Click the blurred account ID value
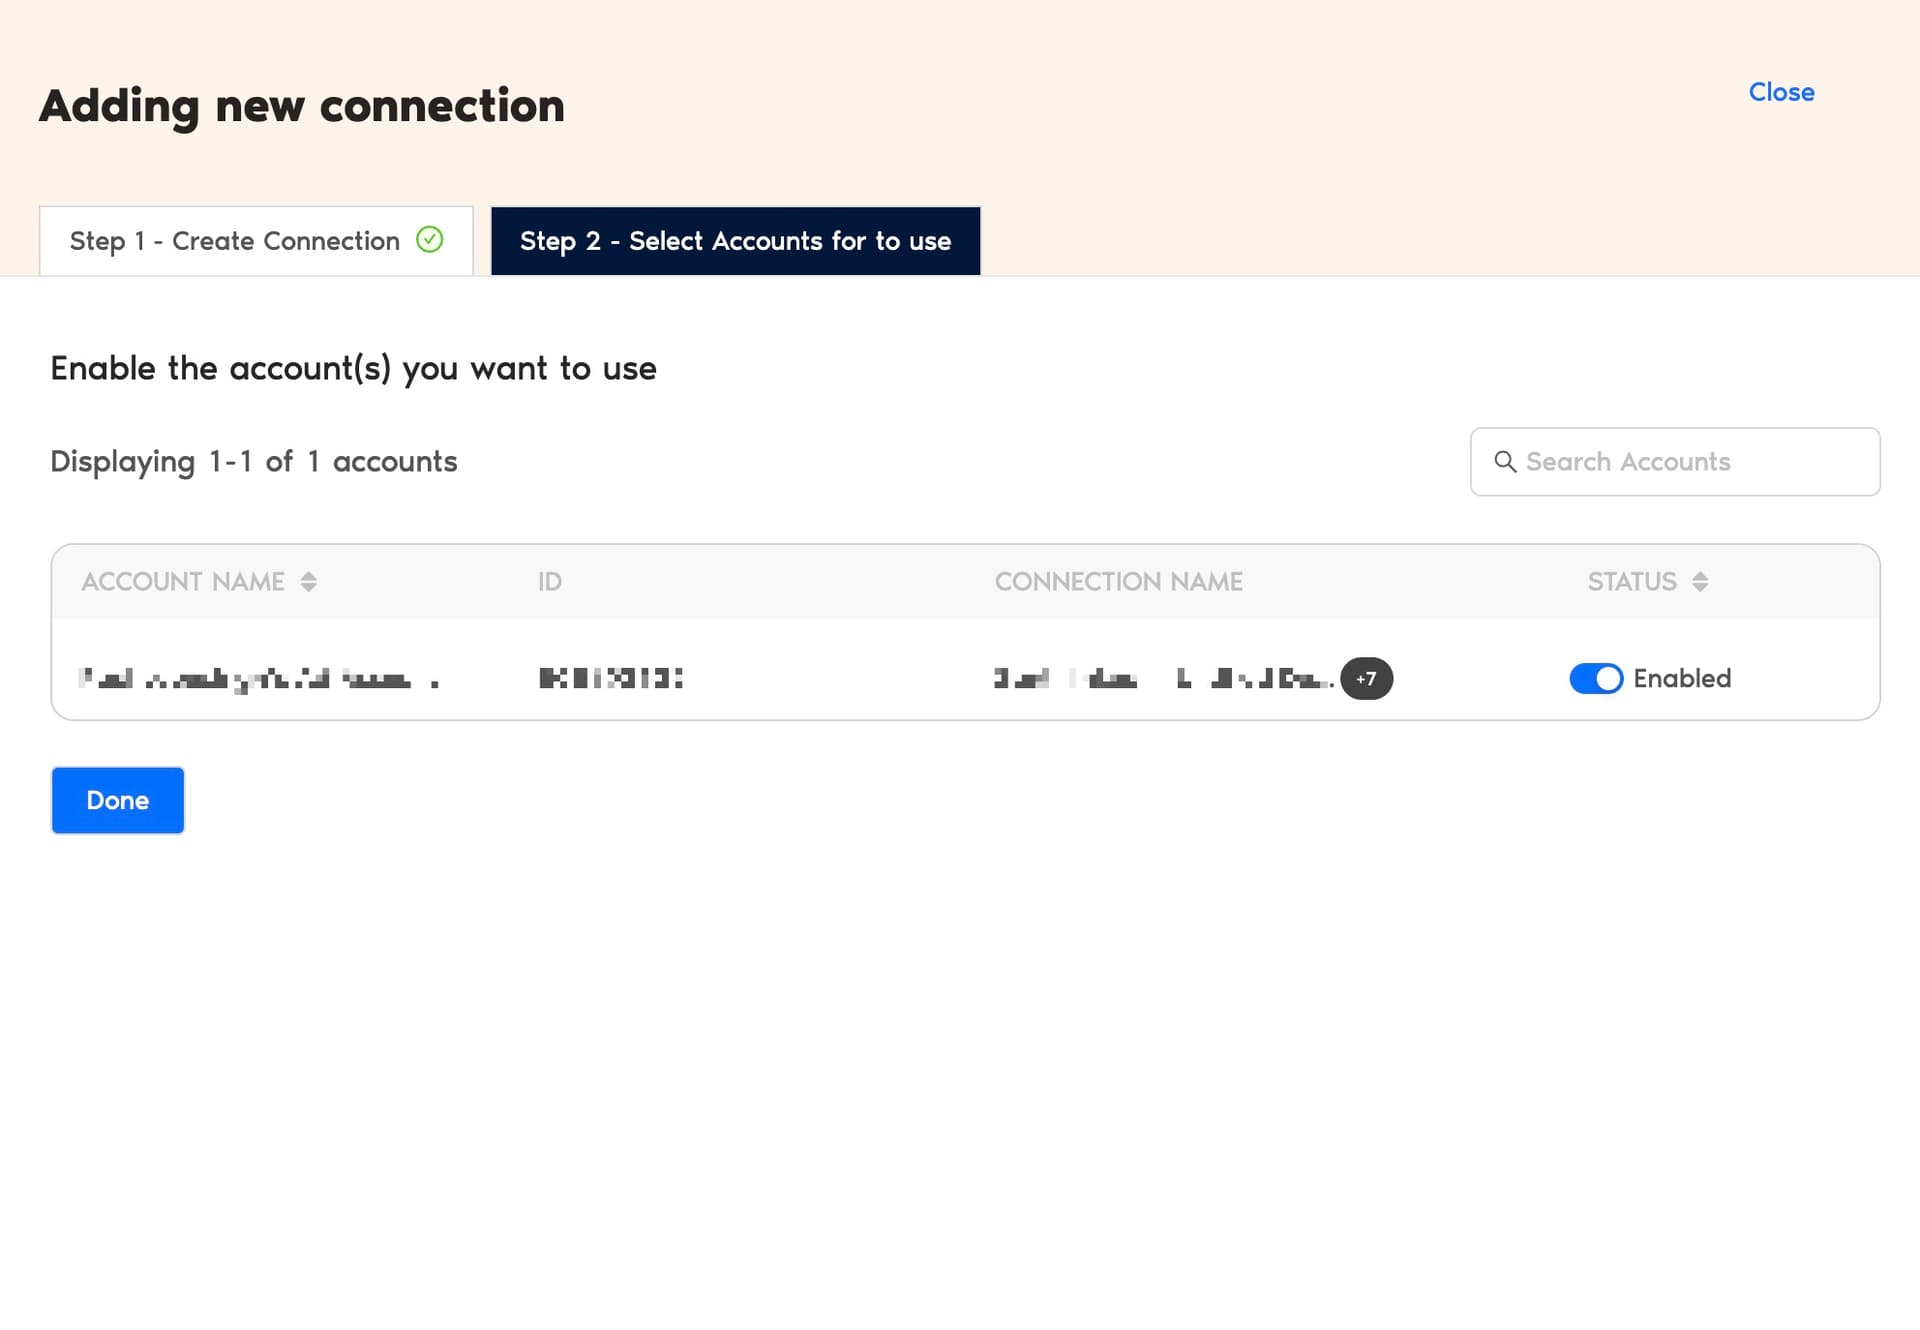Screen dimensions: 1920x1330 click(610, 678)
